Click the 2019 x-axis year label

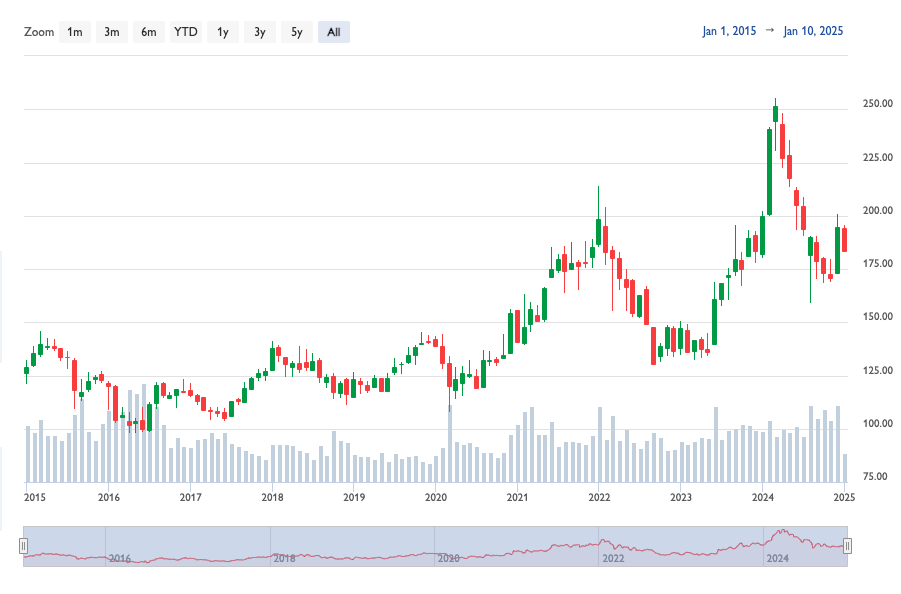point(354,497)
